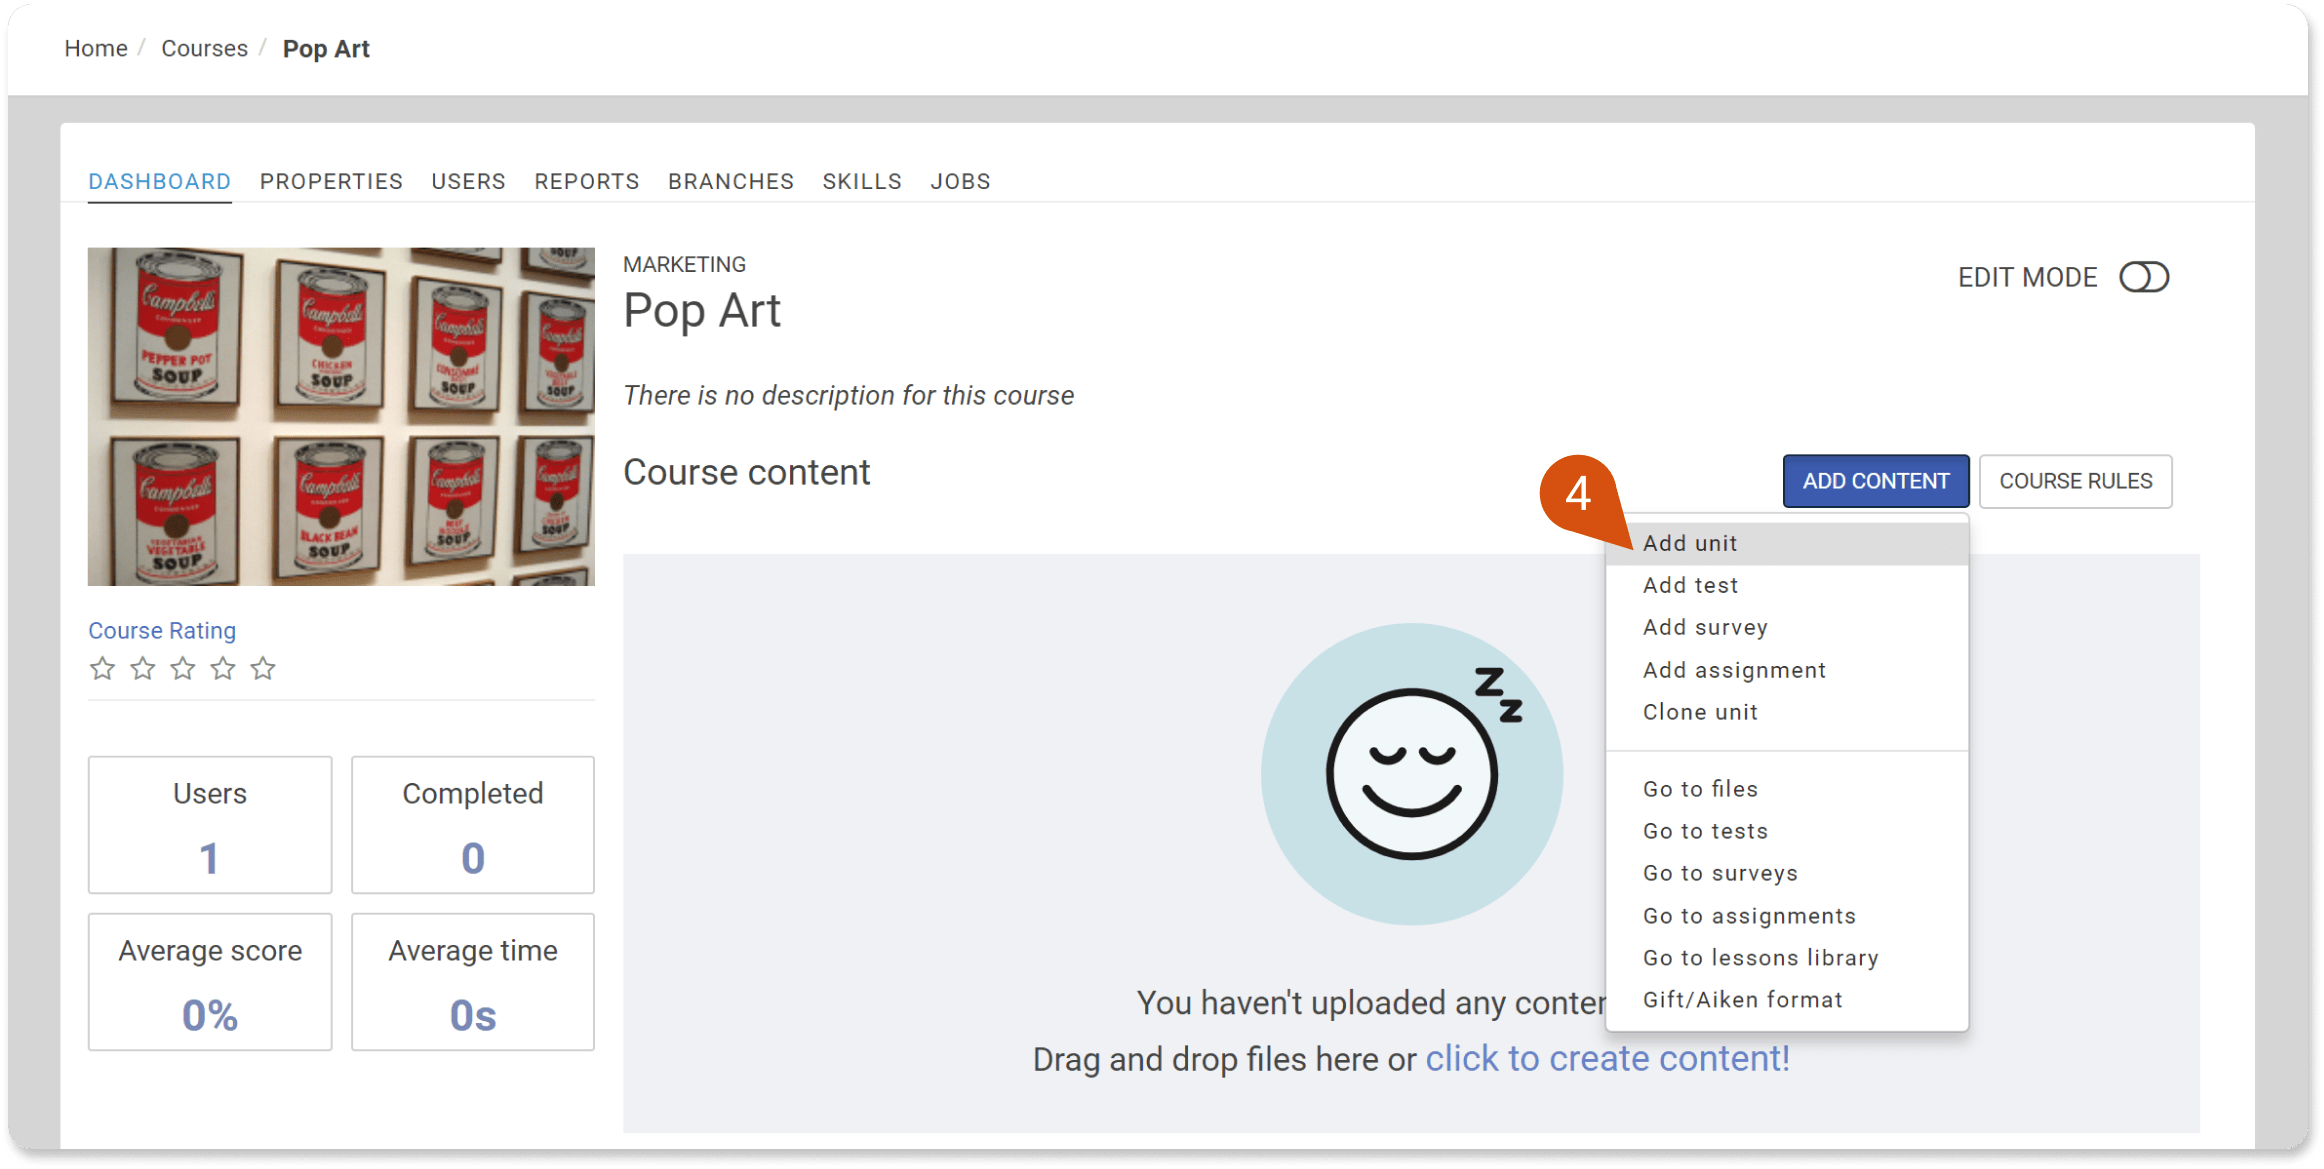The width and height of the screenshot is (2324, 1169).
Task: Open the Reports tab
Action: click(x=586, y=181)
